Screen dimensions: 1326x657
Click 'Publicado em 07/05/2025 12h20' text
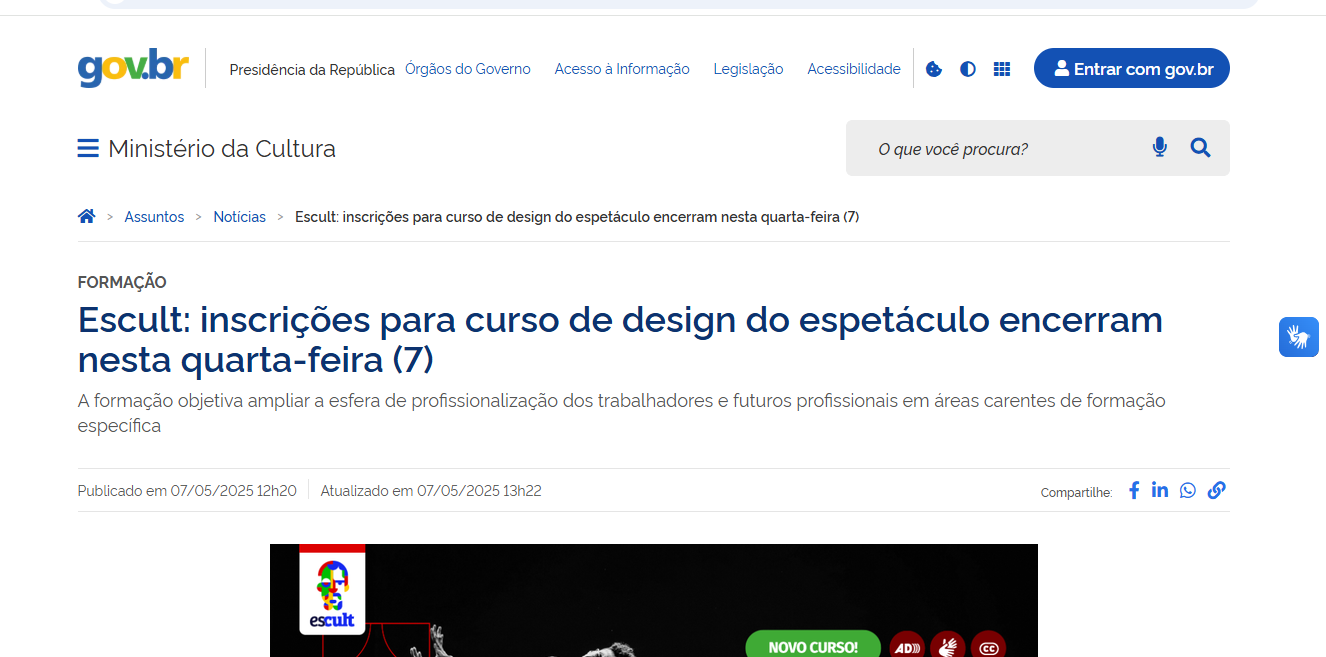187,491
